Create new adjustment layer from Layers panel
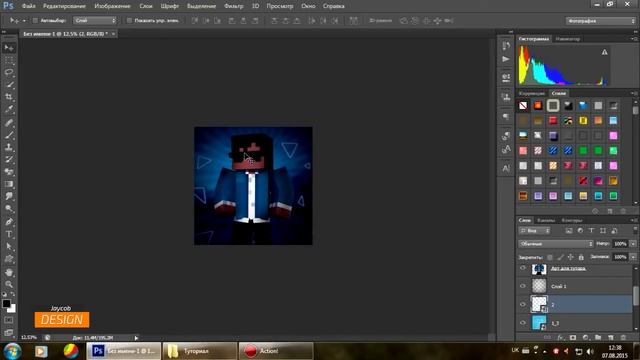 (x=586, y=338)
